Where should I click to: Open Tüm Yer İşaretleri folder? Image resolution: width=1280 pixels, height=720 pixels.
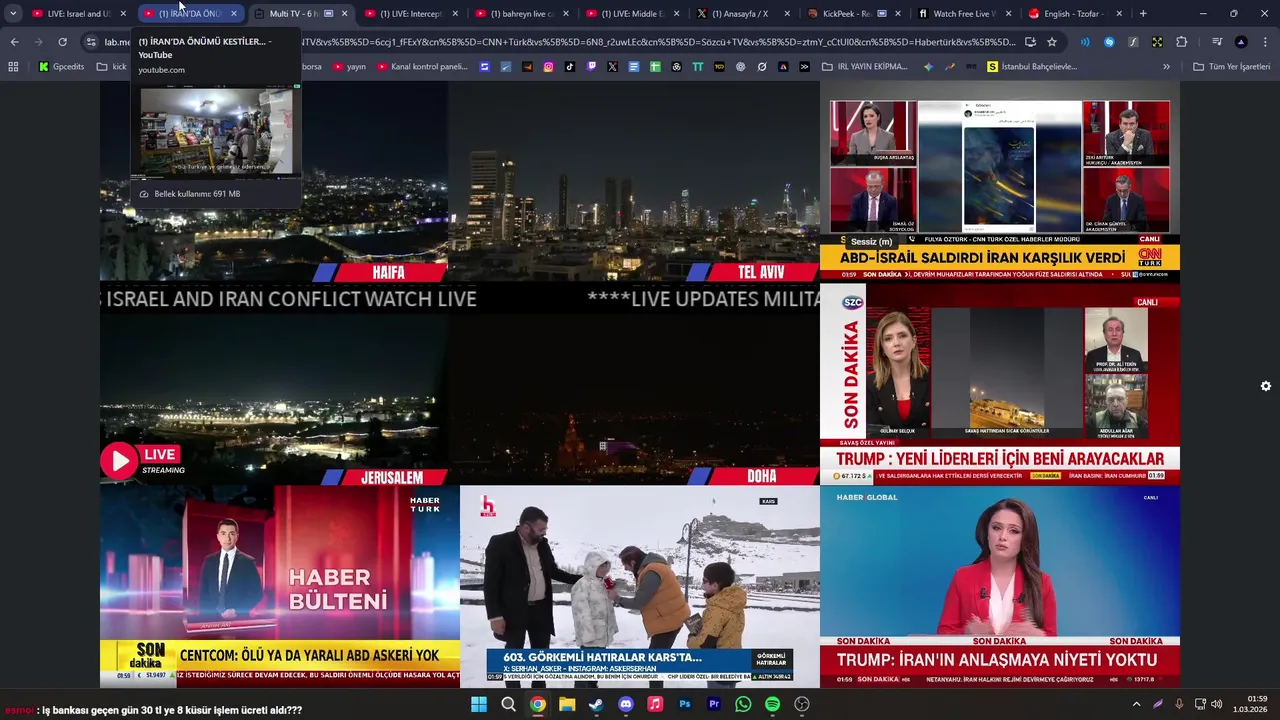[1232, 67]
